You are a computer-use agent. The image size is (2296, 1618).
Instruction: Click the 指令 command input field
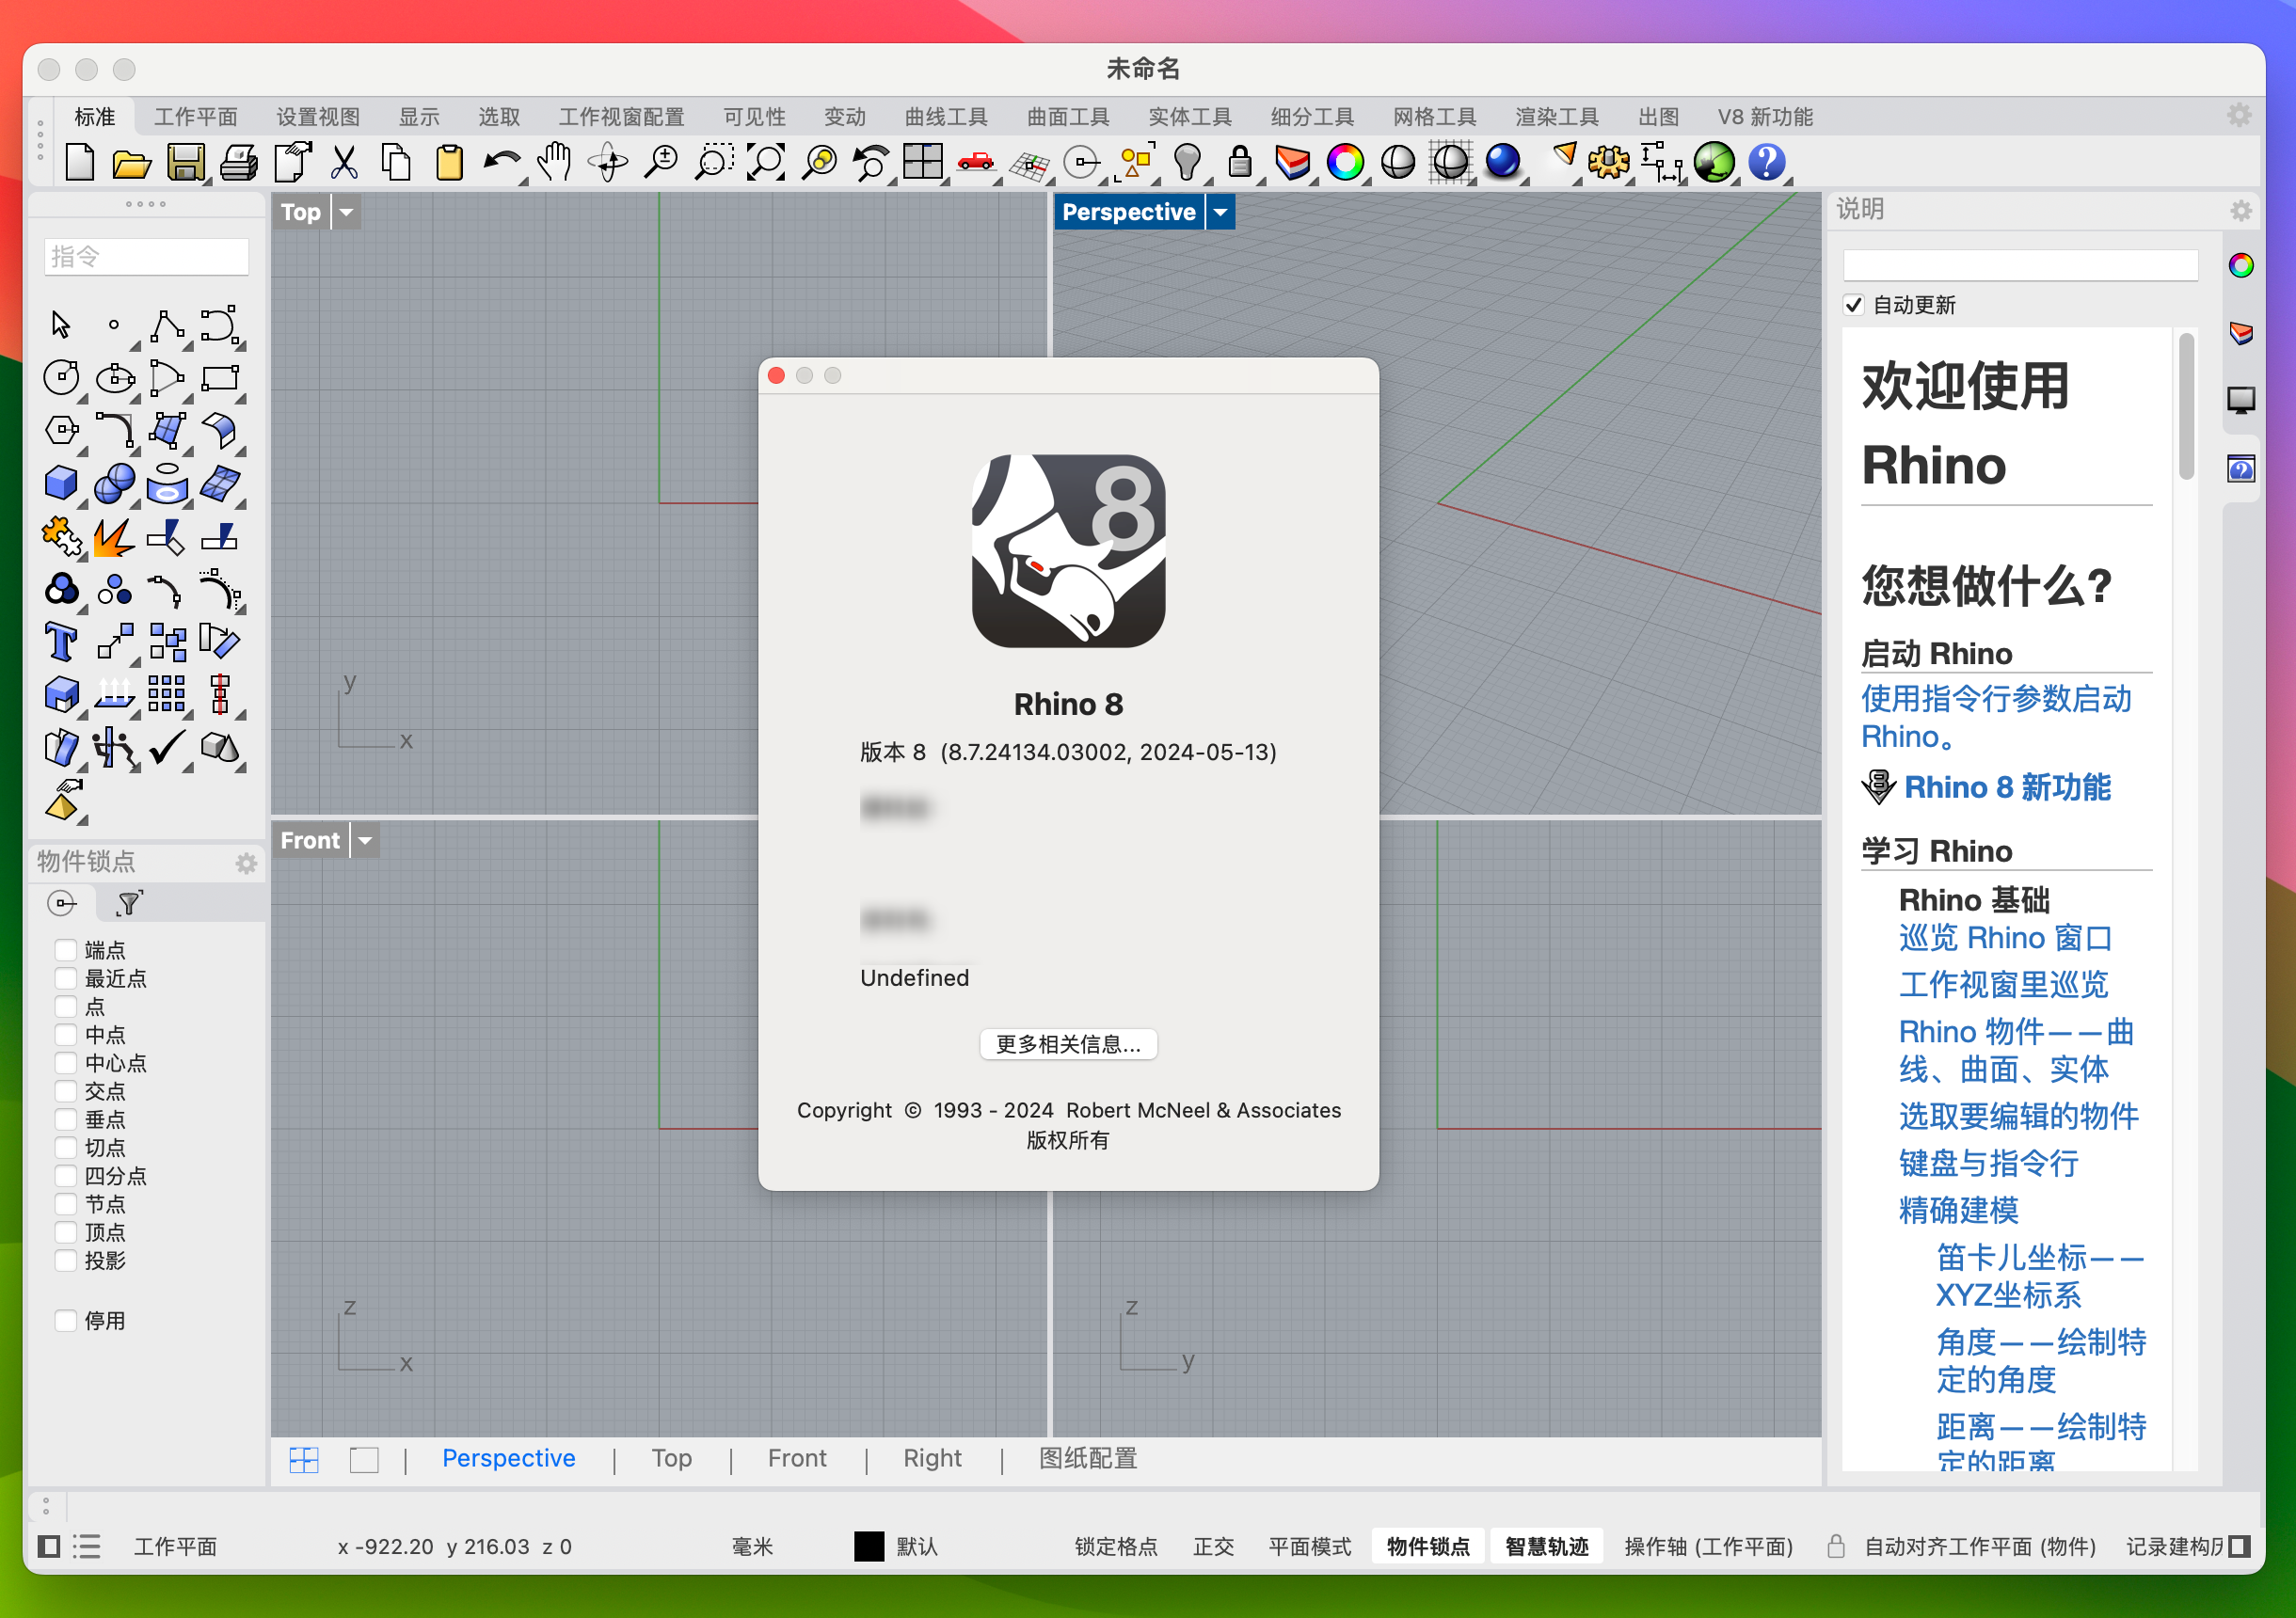click(146, 256)
